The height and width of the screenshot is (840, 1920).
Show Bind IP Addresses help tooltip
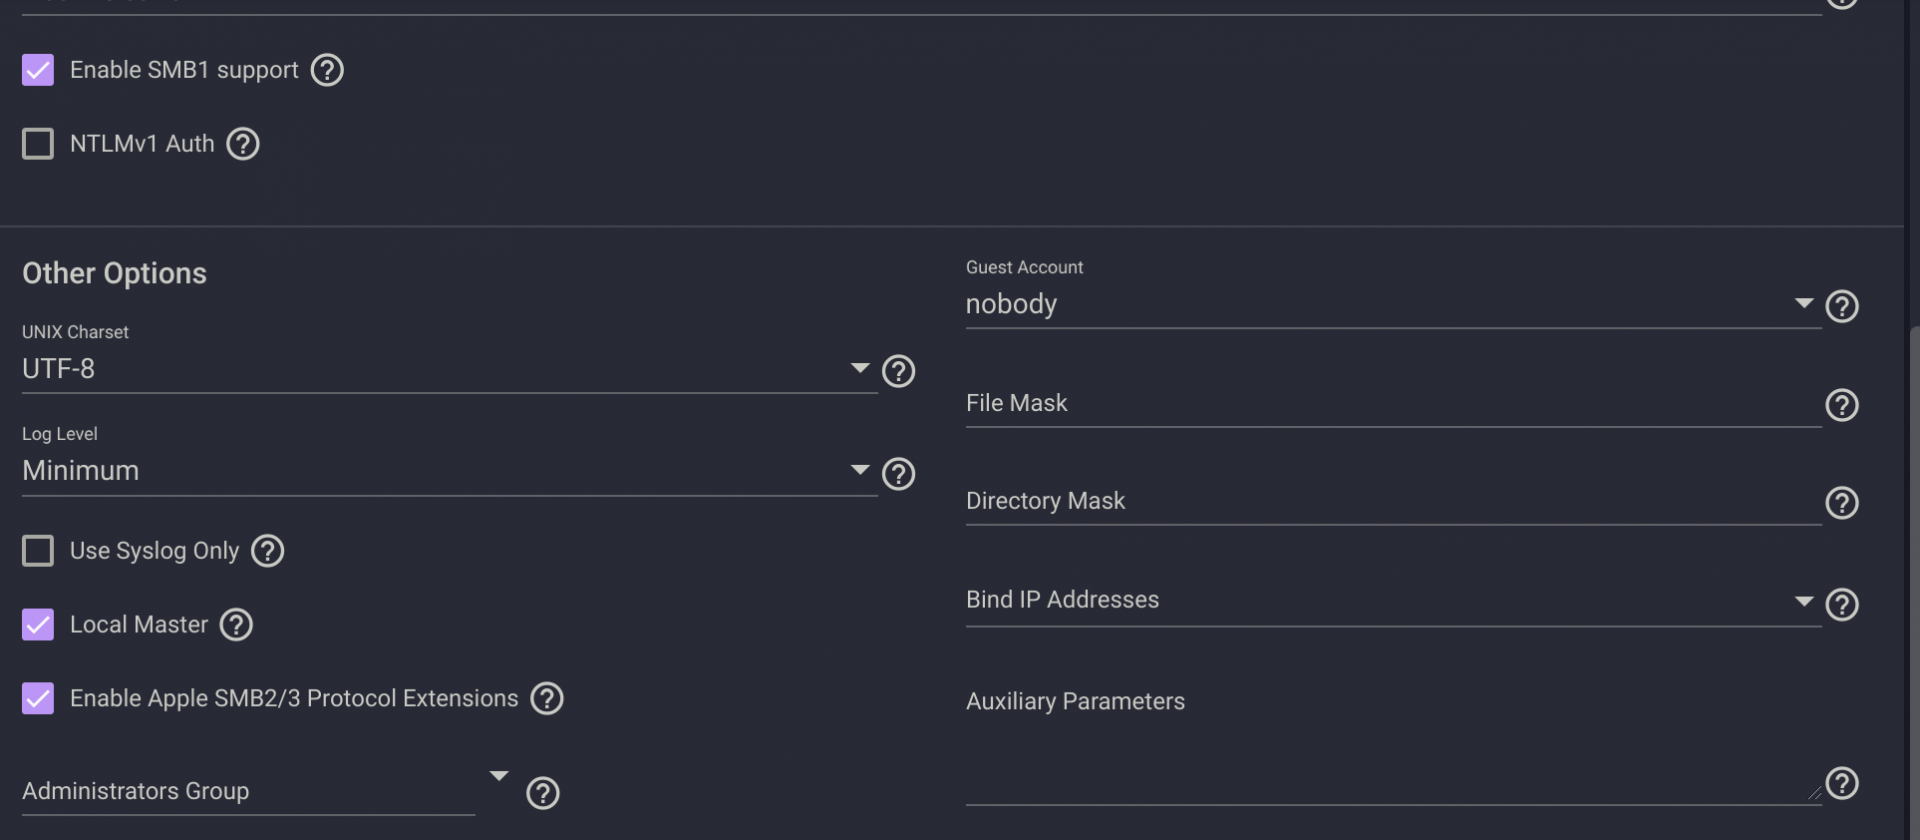click(1841, 604)
